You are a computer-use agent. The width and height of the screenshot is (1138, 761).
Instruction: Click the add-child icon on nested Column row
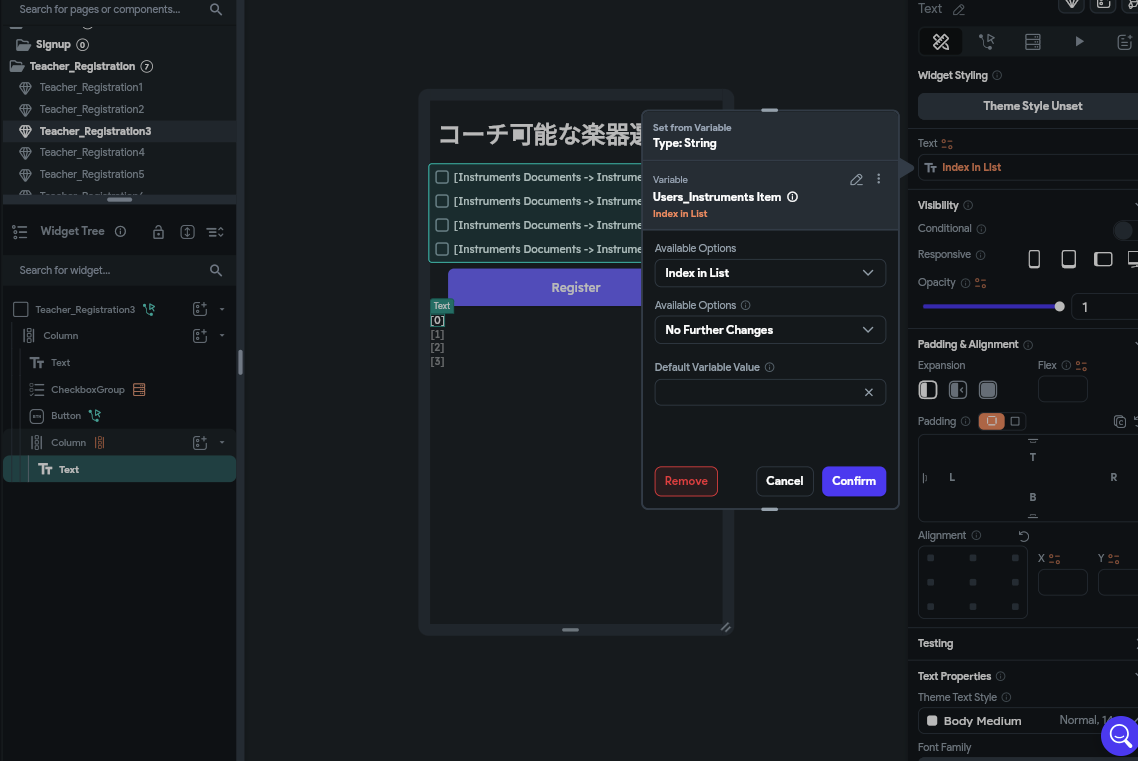tap(200, 443)
